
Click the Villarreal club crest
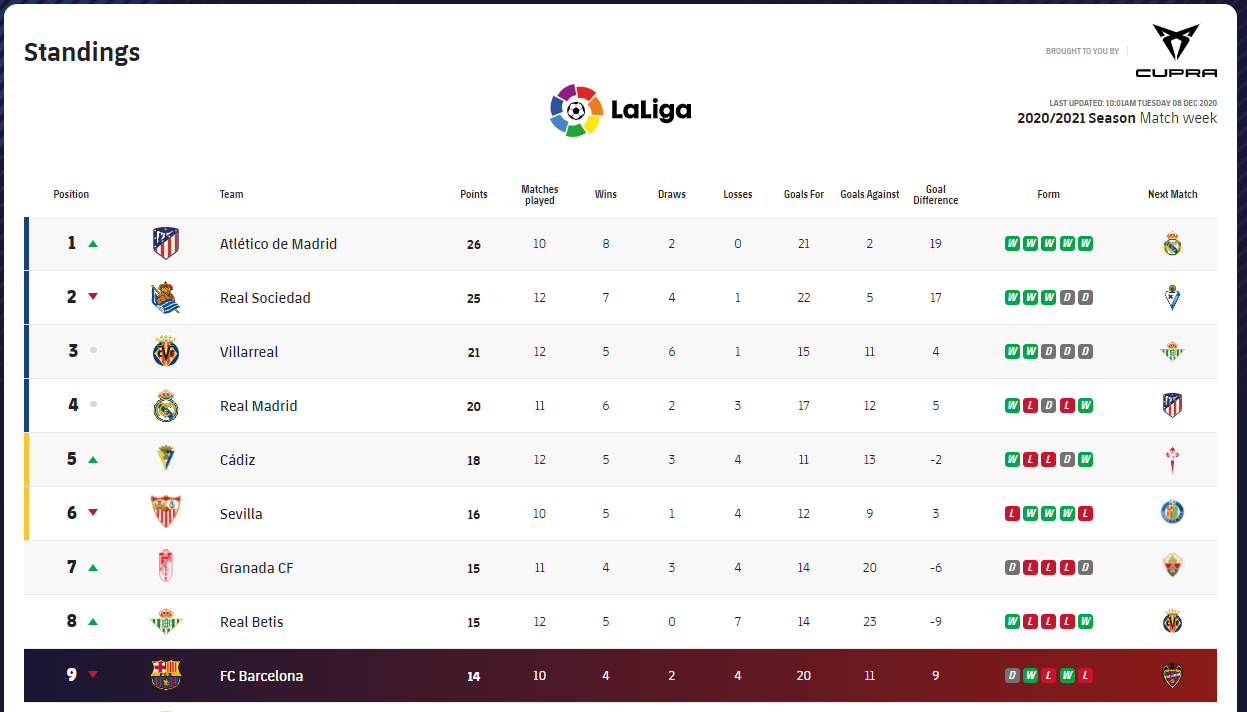click(x=166, y=352)
